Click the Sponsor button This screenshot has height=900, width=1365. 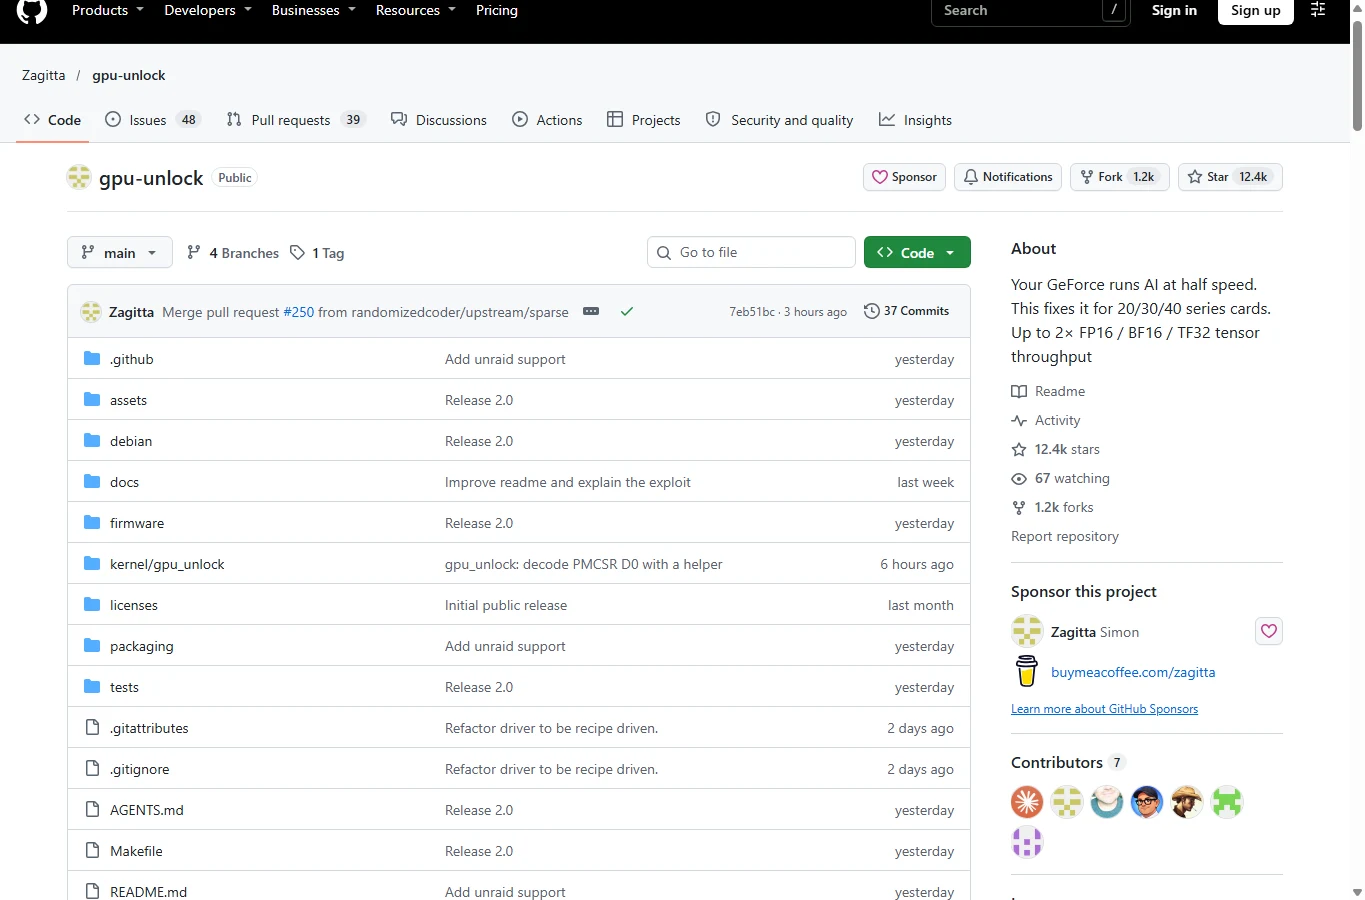[904, 177]
